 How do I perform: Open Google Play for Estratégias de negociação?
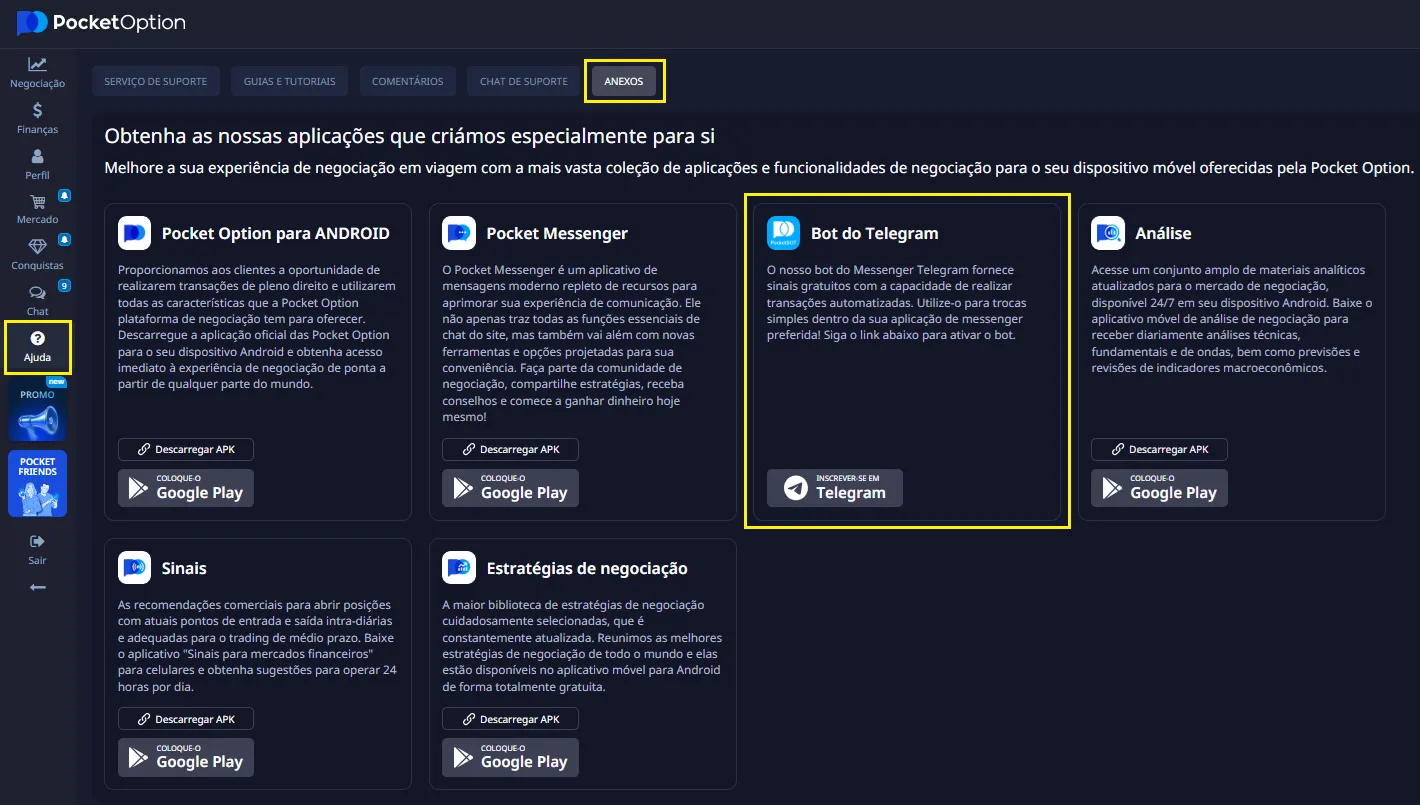click(x=510, y=757)
